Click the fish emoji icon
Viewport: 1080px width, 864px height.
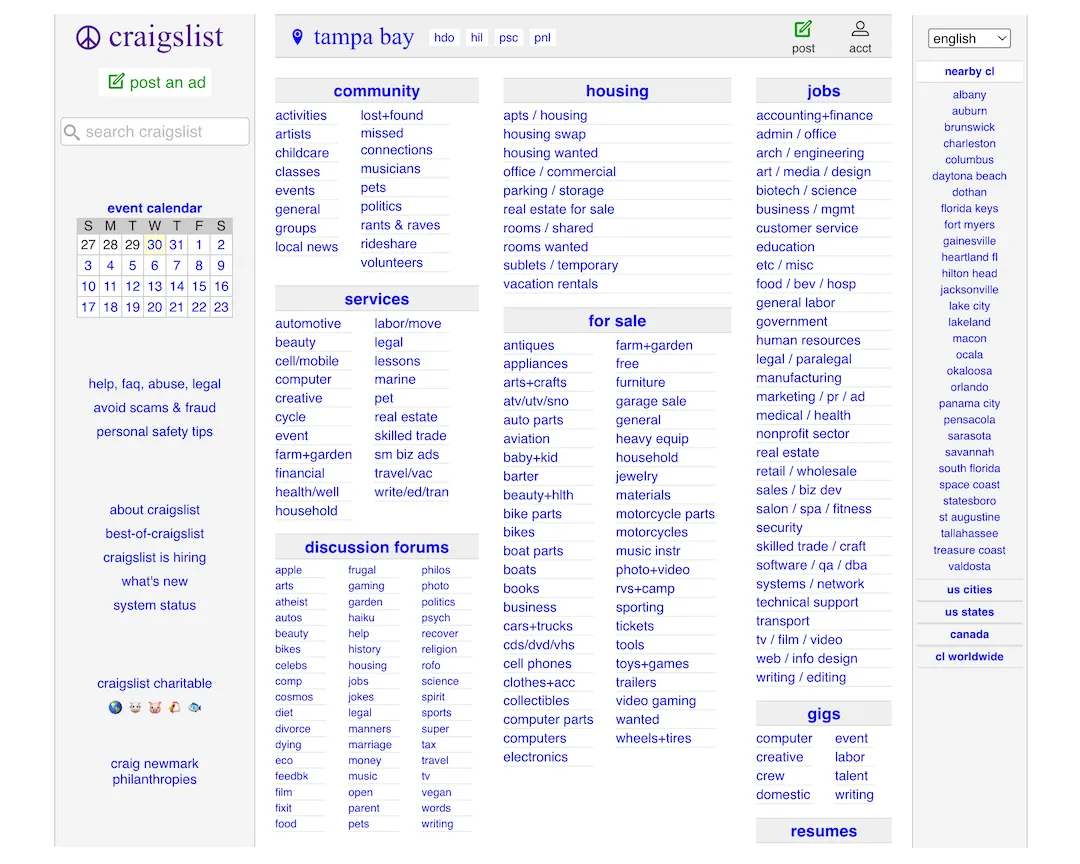194,707
